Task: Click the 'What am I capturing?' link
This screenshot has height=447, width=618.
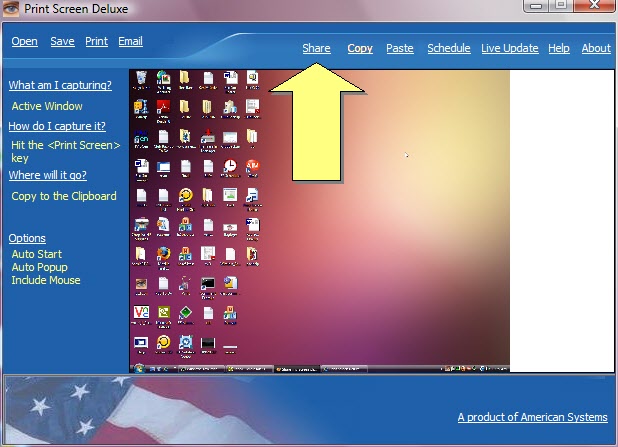Action: click(x=60, y=85)
